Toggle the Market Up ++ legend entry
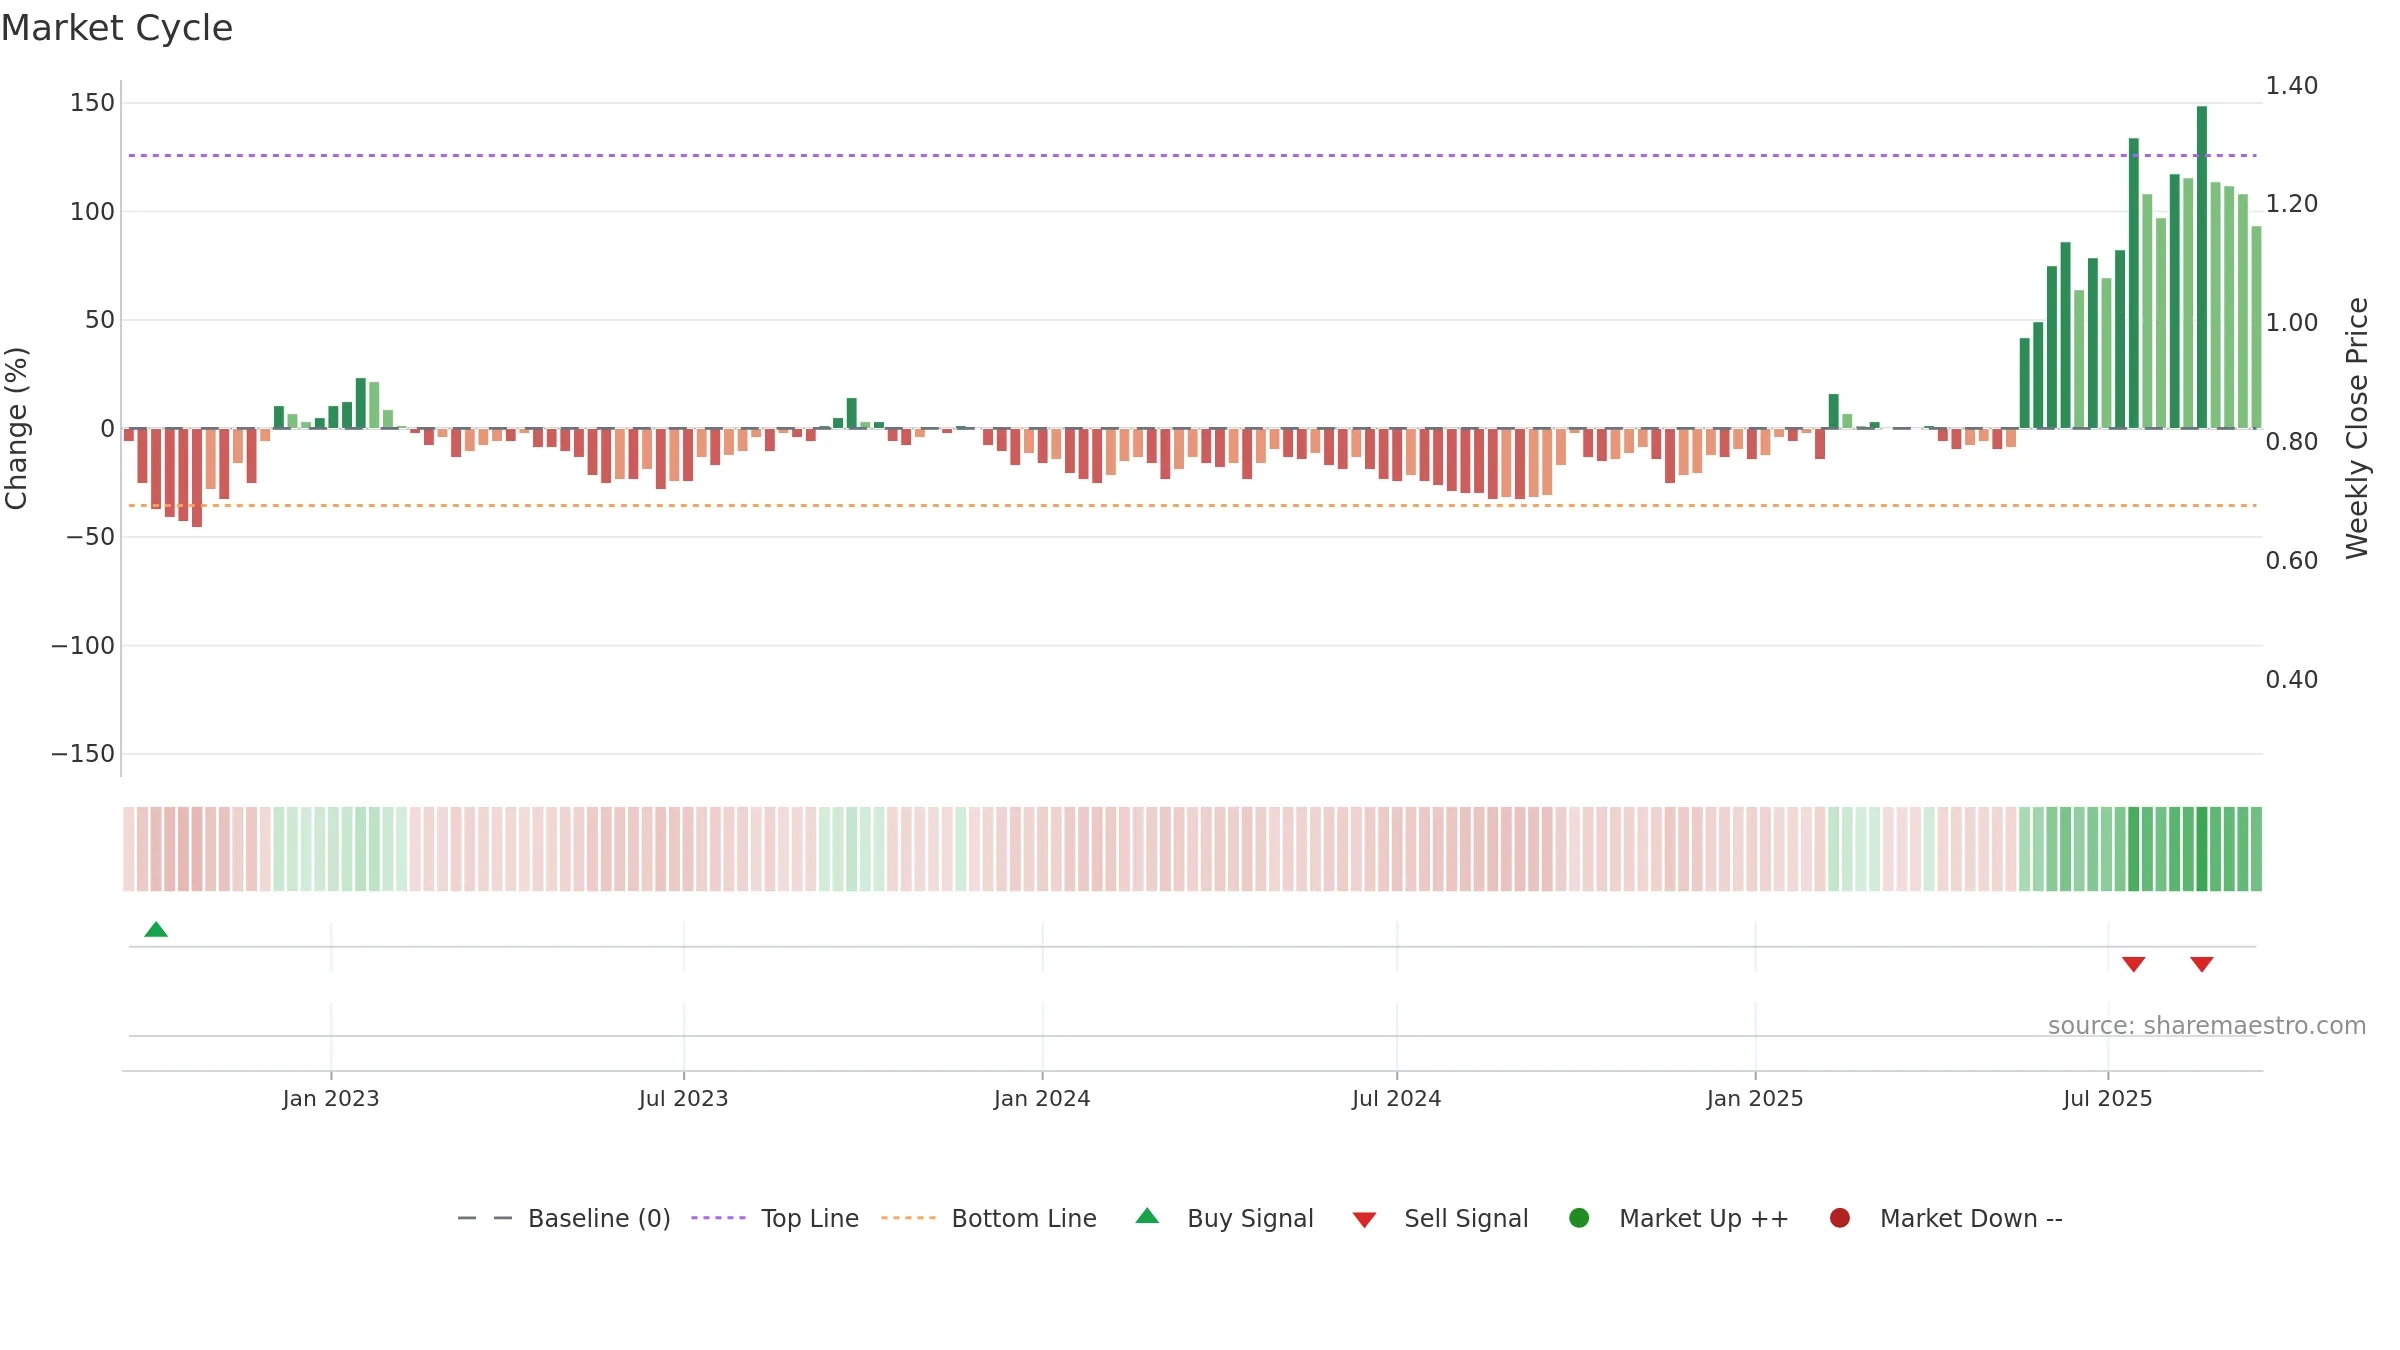2400x1350 pixels. tap(1679, 1218)
